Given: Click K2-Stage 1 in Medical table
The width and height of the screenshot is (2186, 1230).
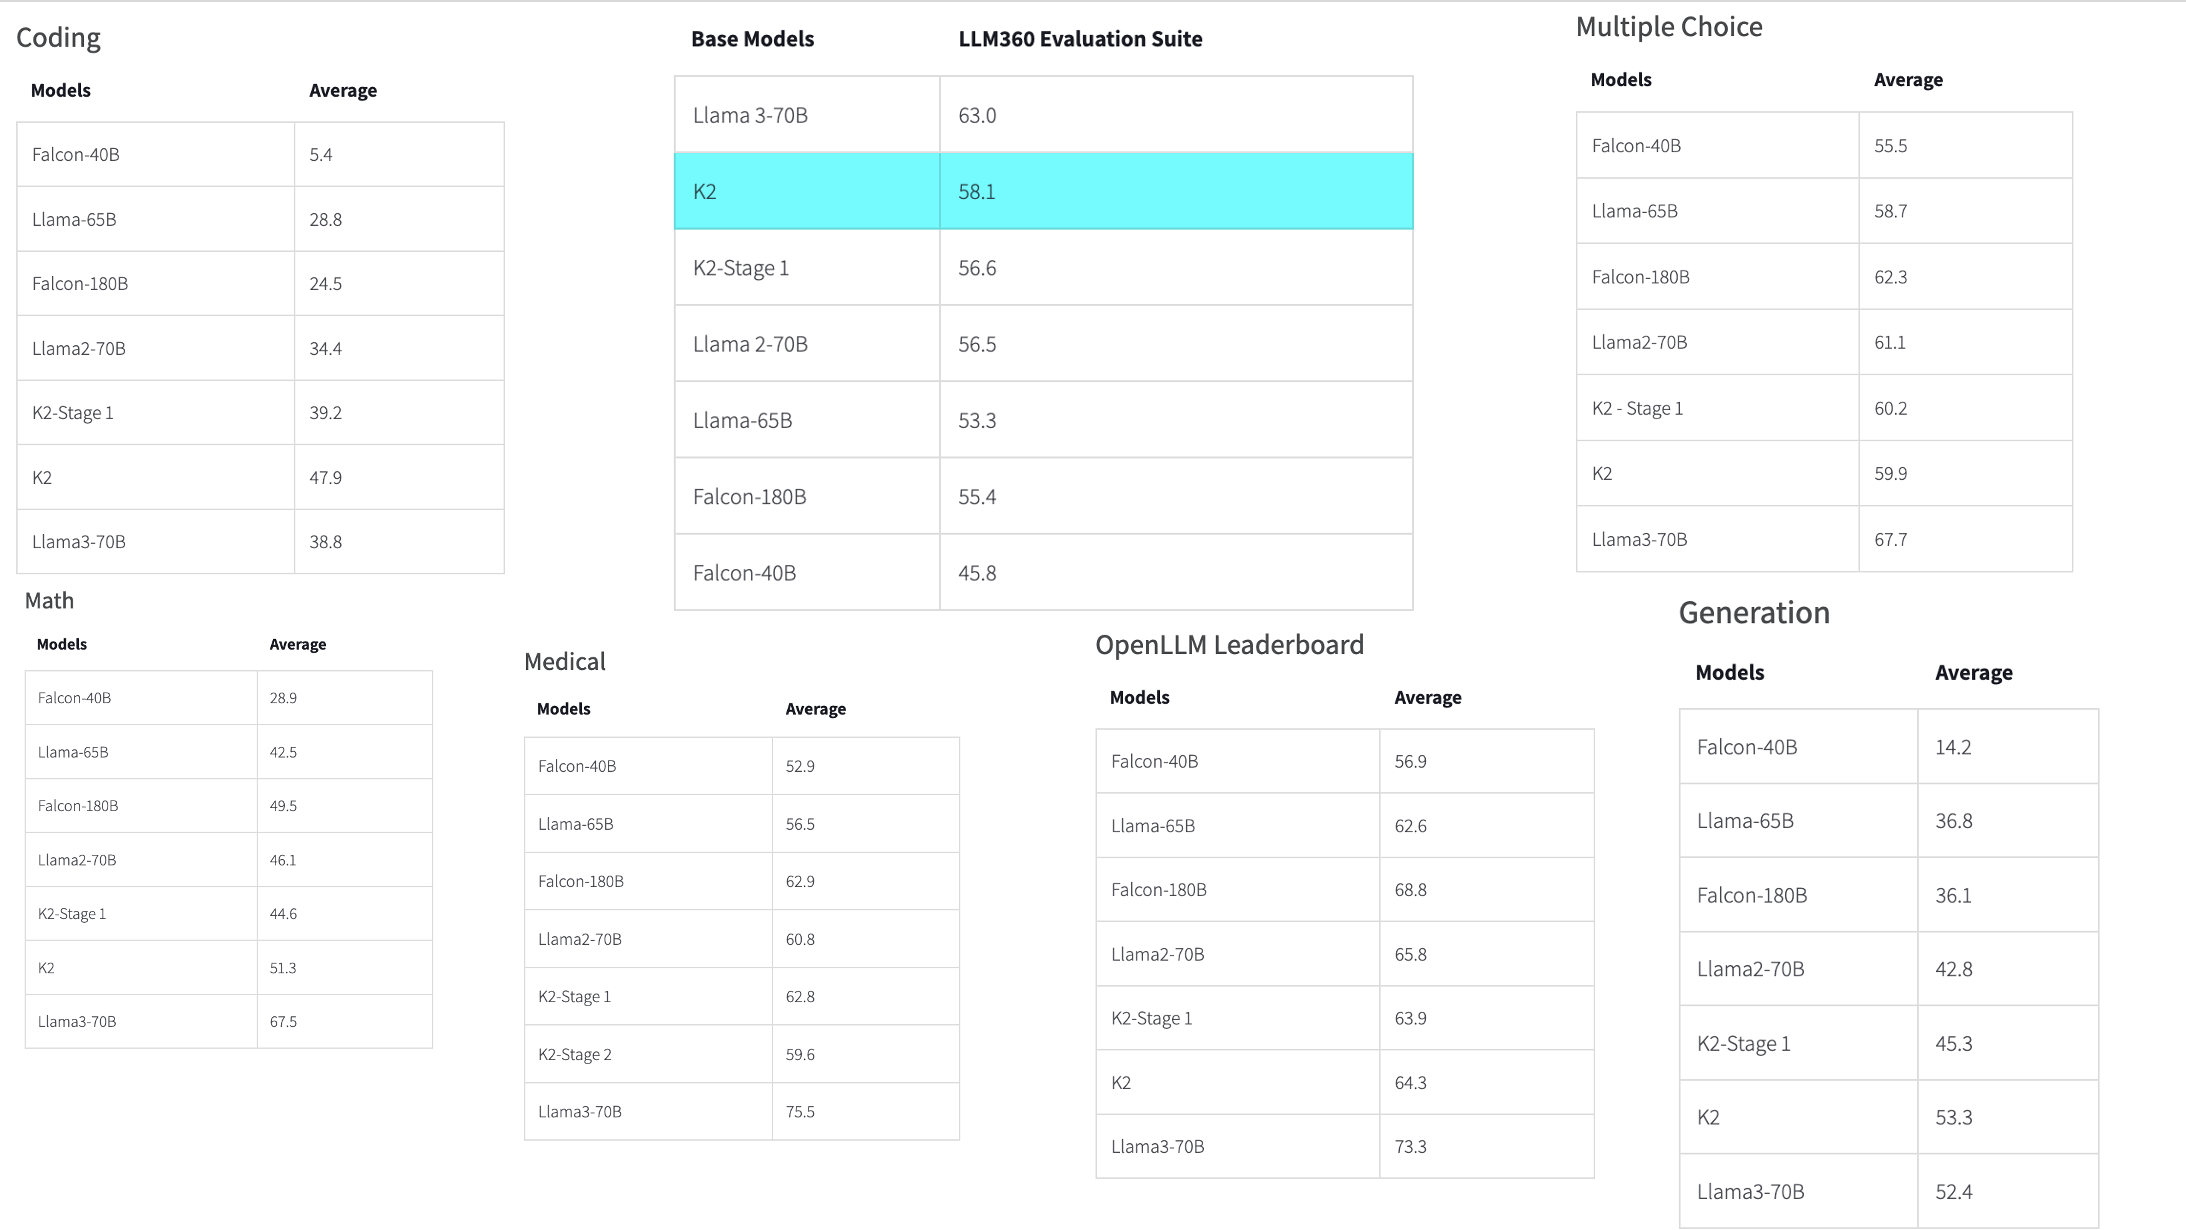Looking at the screenshot, I should (575, 996).
